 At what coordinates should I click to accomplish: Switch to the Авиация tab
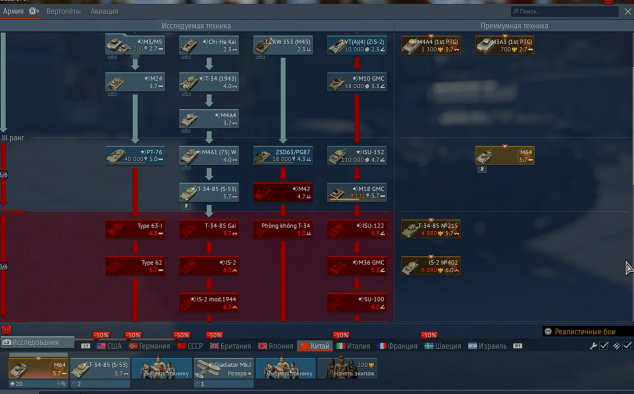tap(104, 11)
